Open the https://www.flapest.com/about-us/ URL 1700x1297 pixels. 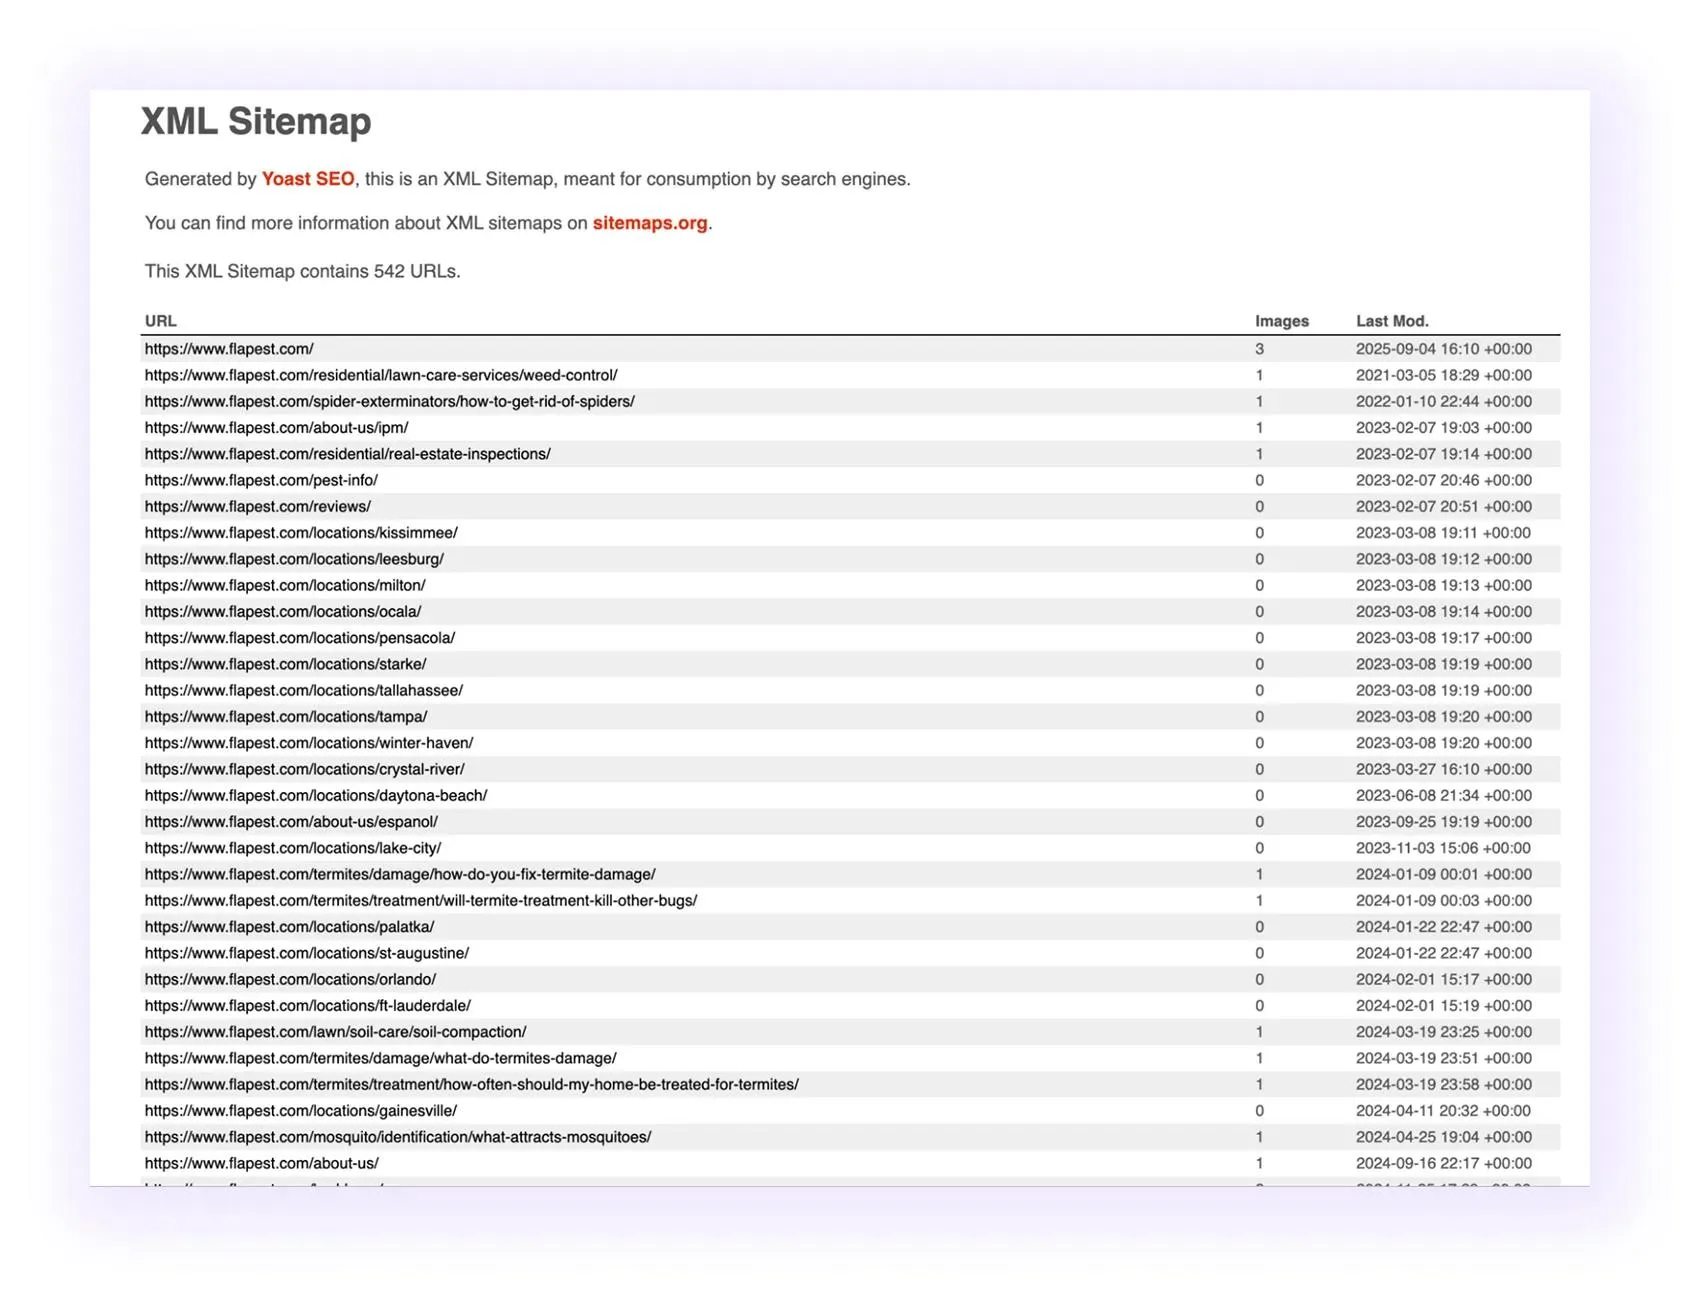[262, 1163]
